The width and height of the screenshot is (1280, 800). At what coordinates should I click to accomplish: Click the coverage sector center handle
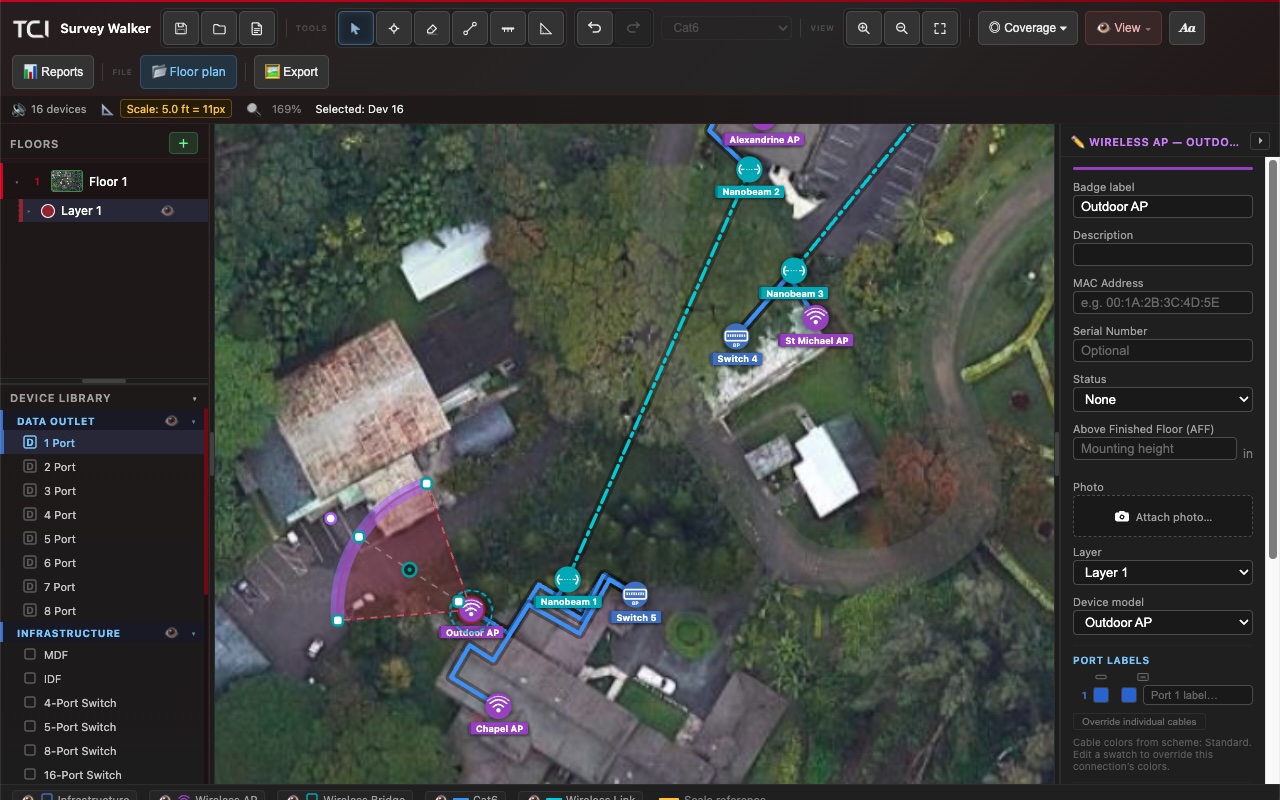[x=409, y=570]
